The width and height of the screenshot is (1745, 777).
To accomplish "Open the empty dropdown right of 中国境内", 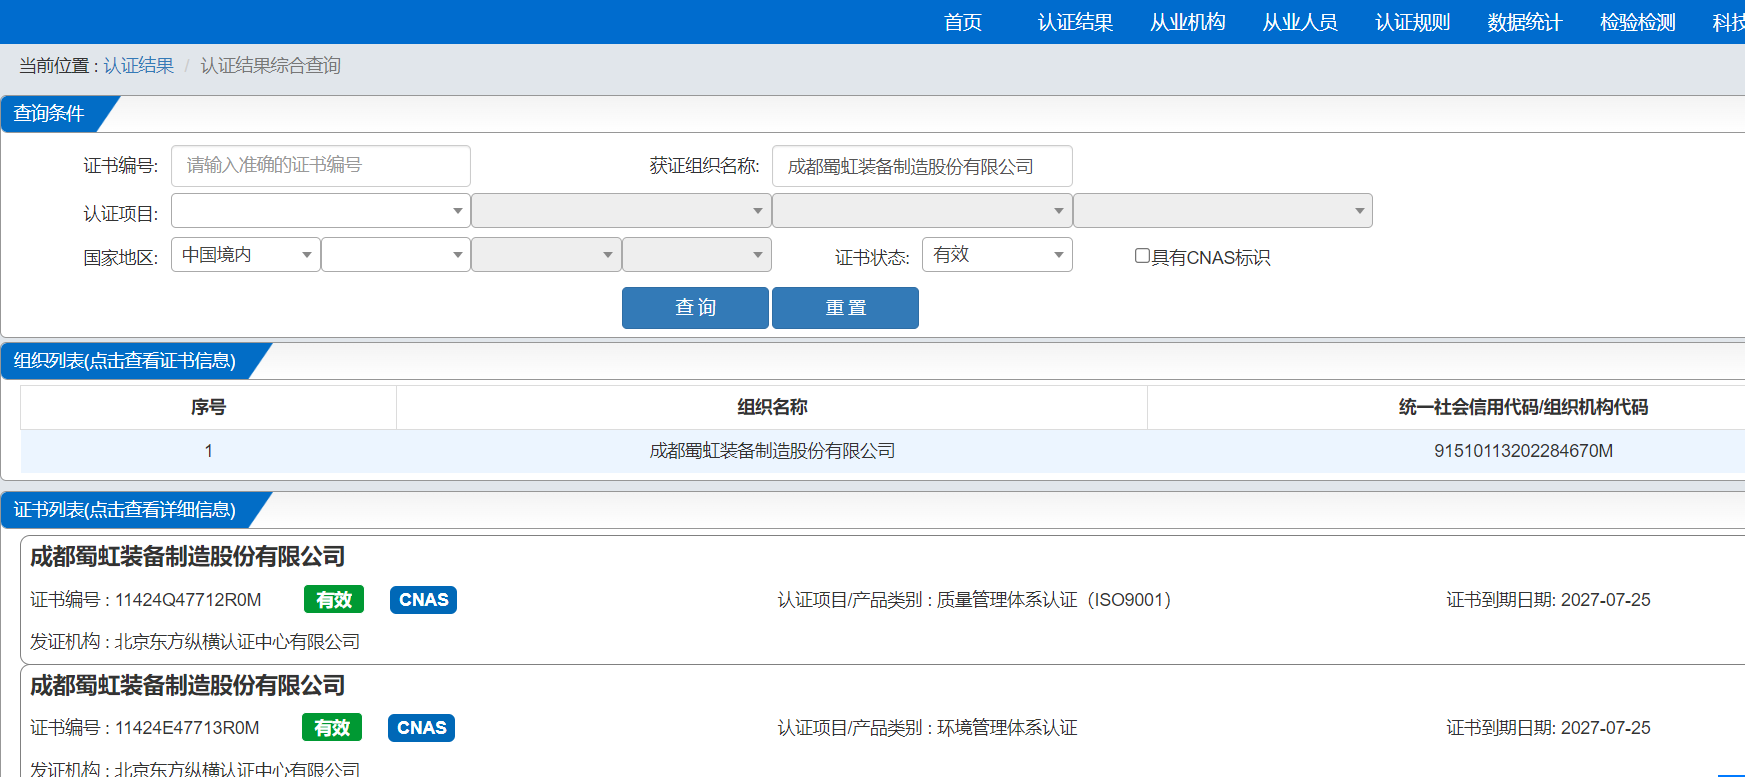I will [x=396, y=255].
